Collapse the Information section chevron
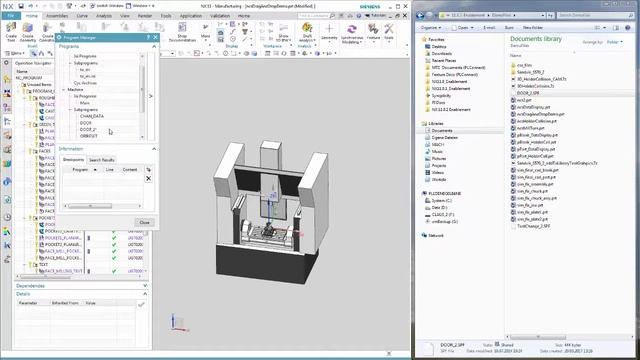 tap(154, 149)
